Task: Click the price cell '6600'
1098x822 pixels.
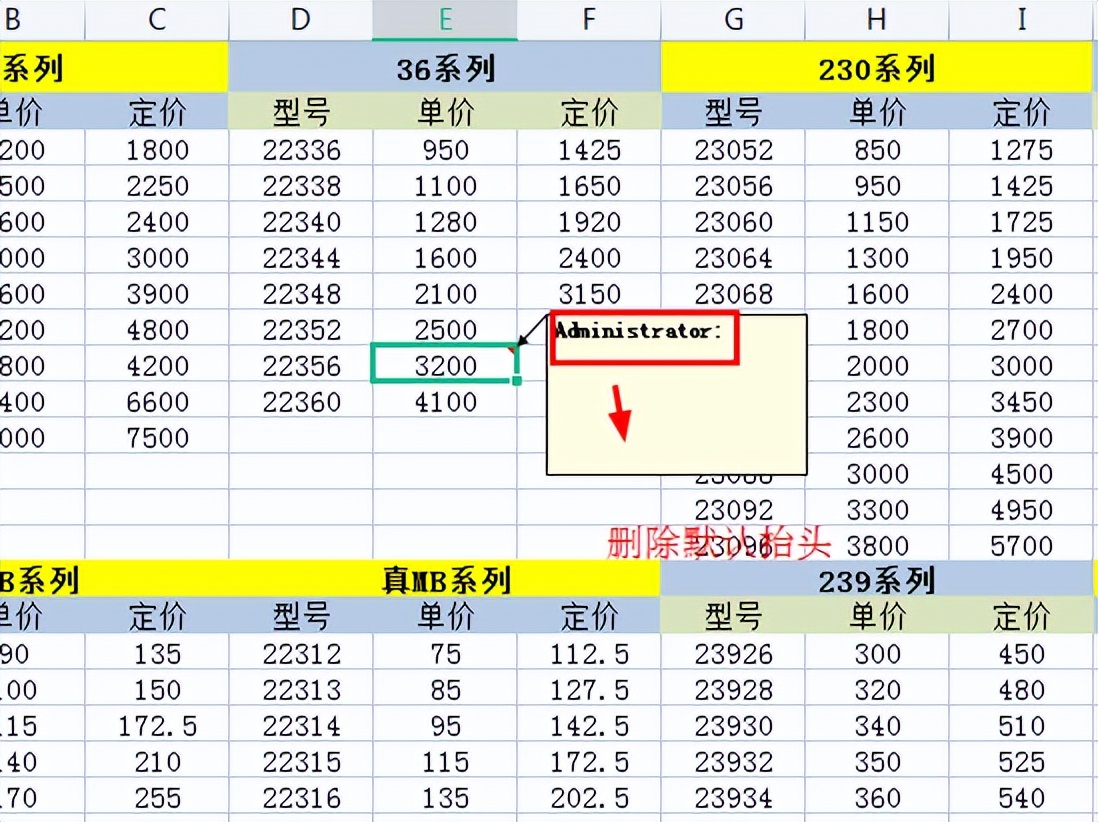Action: click(157, 402)
